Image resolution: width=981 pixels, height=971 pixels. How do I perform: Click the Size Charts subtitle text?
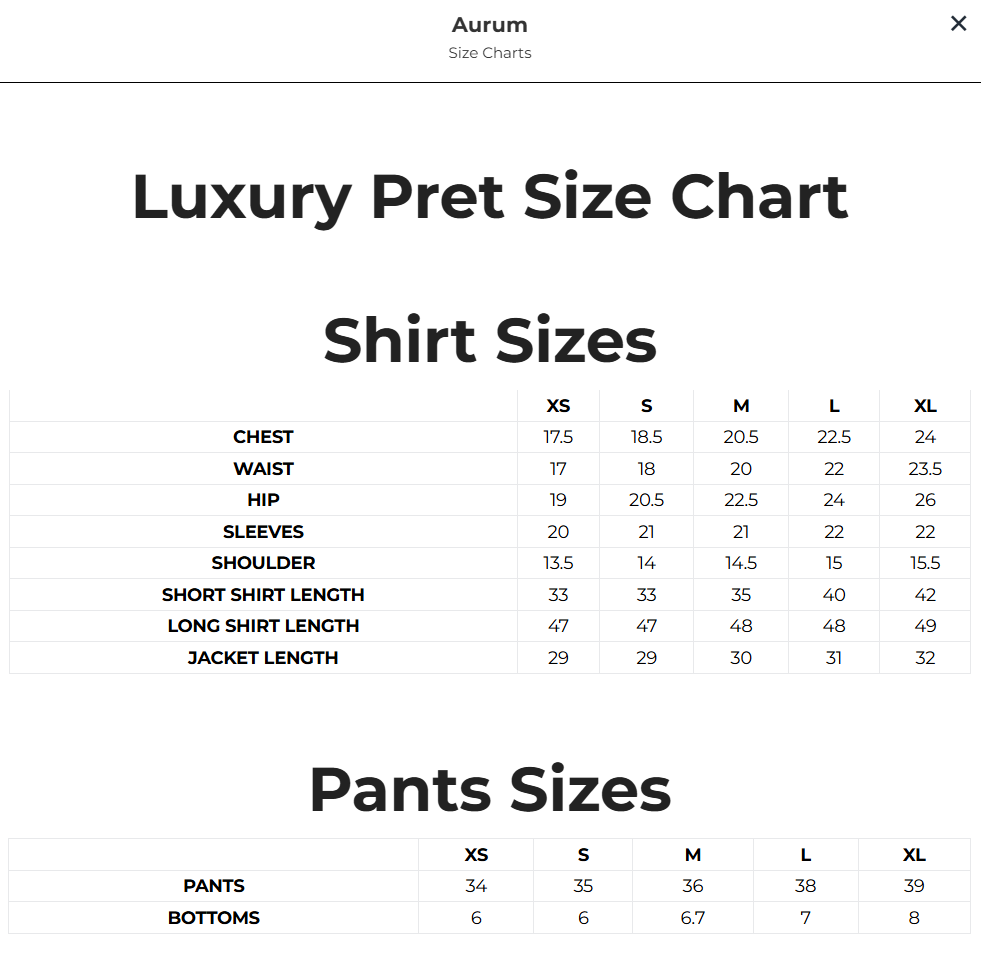[490, 53]
